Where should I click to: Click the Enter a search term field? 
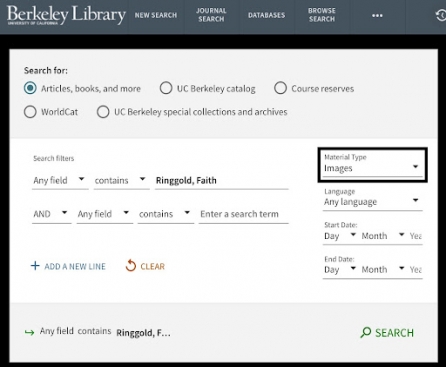[x=244, y=214]
